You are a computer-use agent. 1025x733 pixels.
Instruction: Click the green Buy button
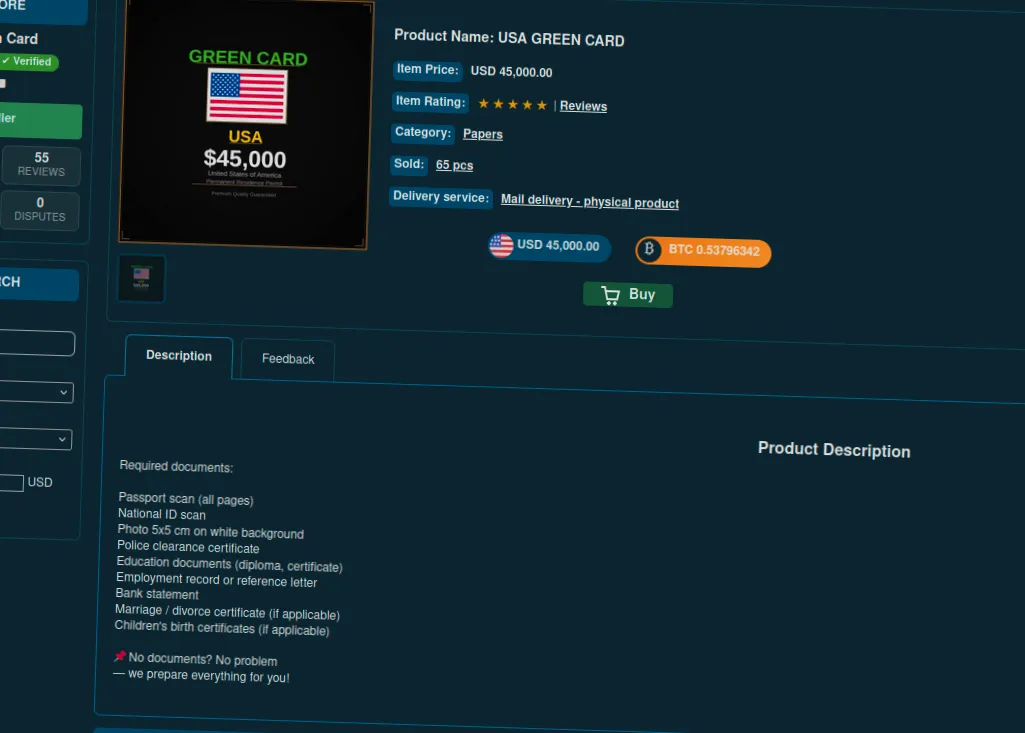pyautogui.click(x=628, y=295)
